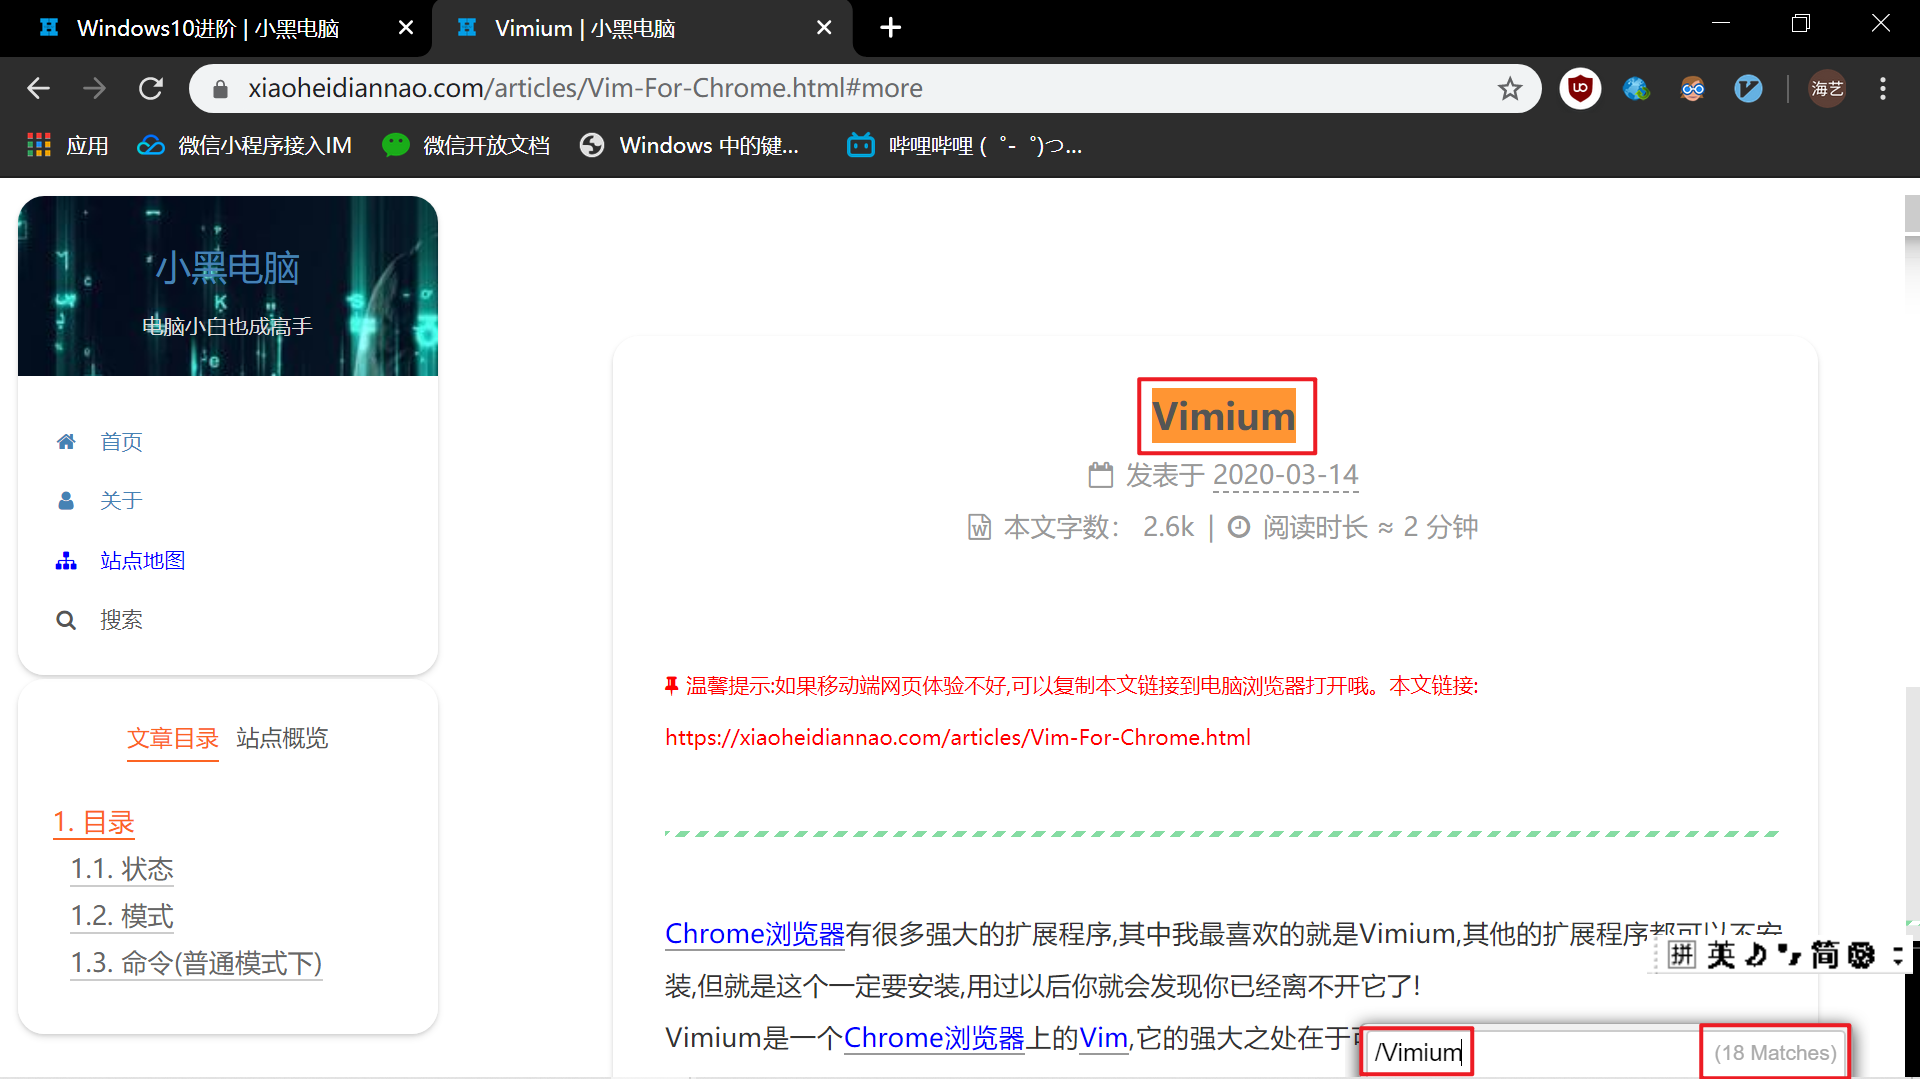Viewport: 1920px width, 1079px height.
Task: Open a new browser tab with plus button
Action: coord(890,27)
